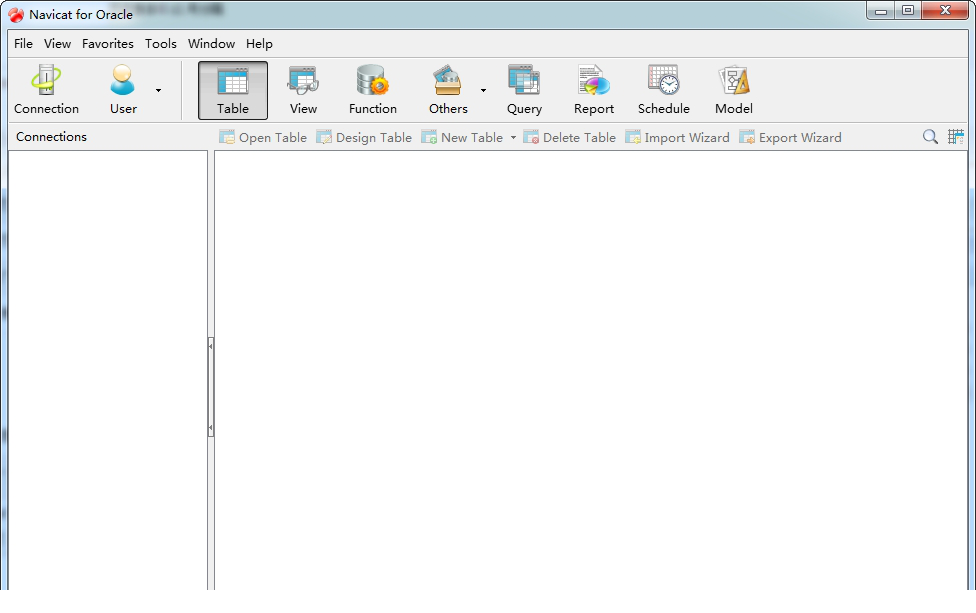Open the Tools menu
This screenshot has height=613, width=976.
tap(161, 44)
